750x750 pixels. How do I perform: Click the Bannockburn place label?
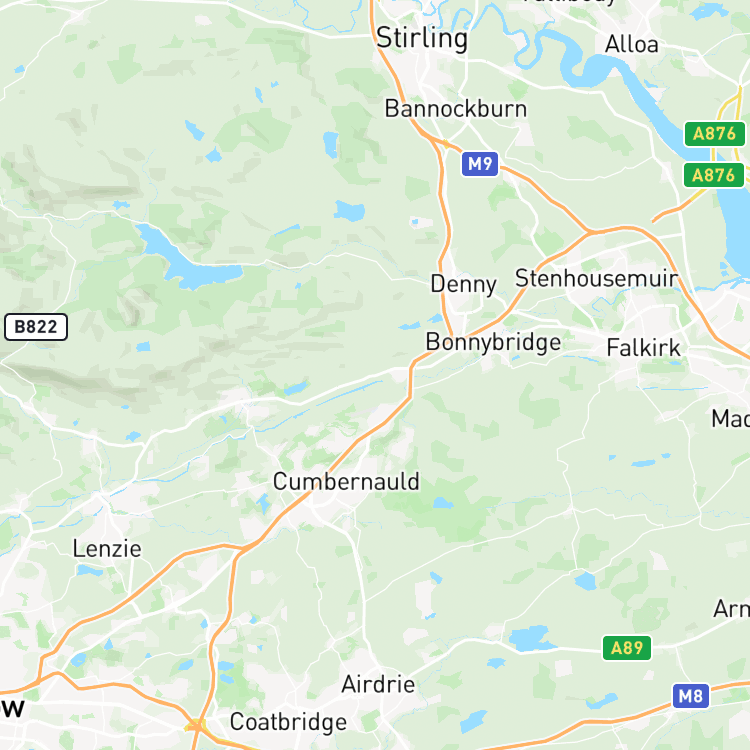pos(456,109)
